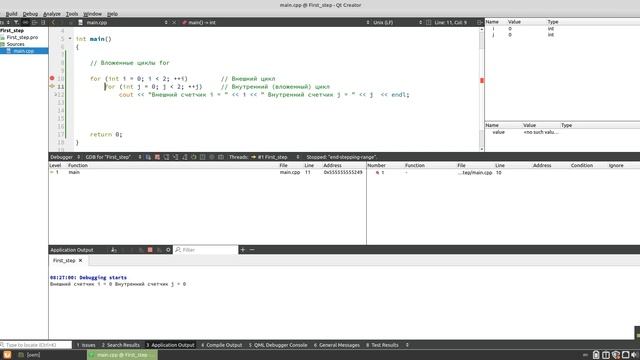Image resolution: width=640 pixels, height=360 pixels.
Task: Open the Debugger preset dropdown
Action: click(x=65, y=157)
